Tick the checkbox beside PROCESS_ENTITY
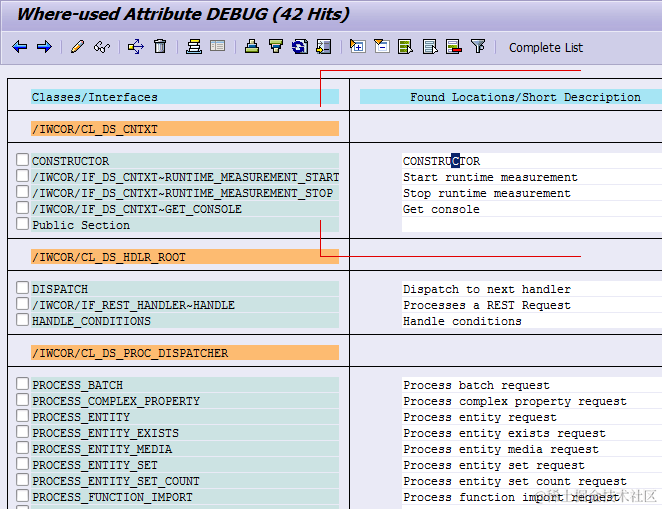Screen dimensions: 662x509 tap(22, 416)
